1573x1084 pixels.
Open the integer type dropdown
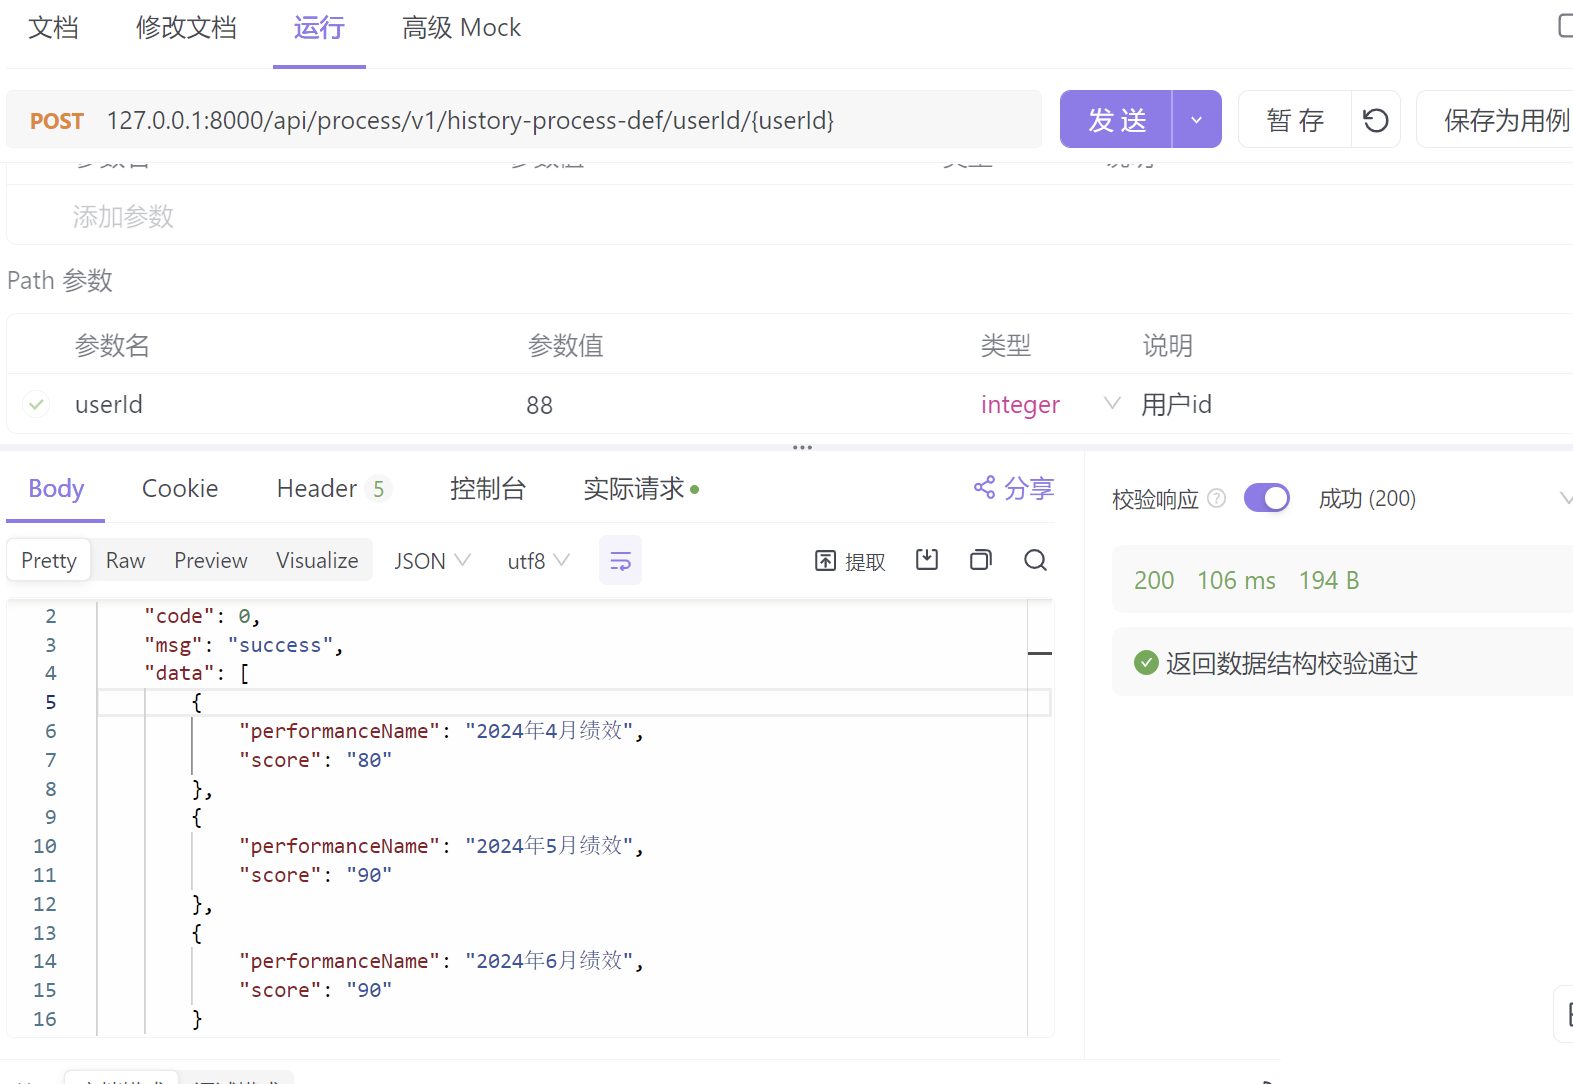click(x=1112, y=404)
